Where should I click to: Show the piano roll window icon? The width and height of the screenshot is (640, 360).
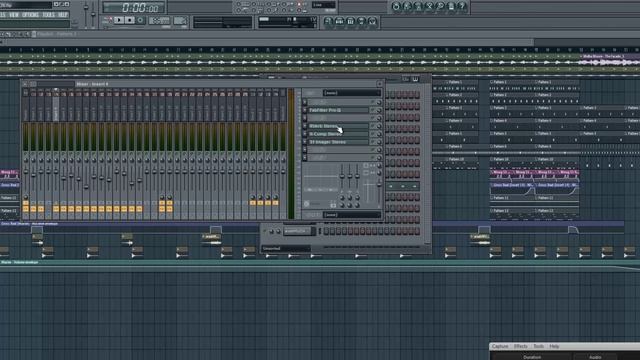[x=350, y=21]
